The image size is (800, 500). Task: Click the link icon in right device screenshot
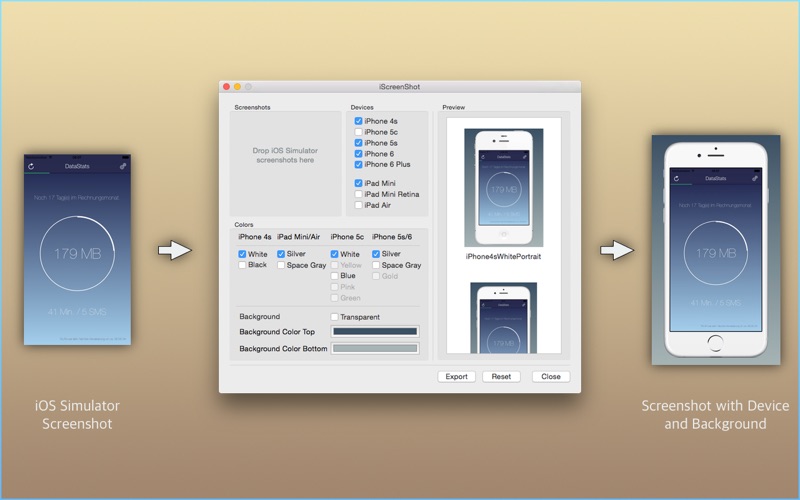coord(755,179)
